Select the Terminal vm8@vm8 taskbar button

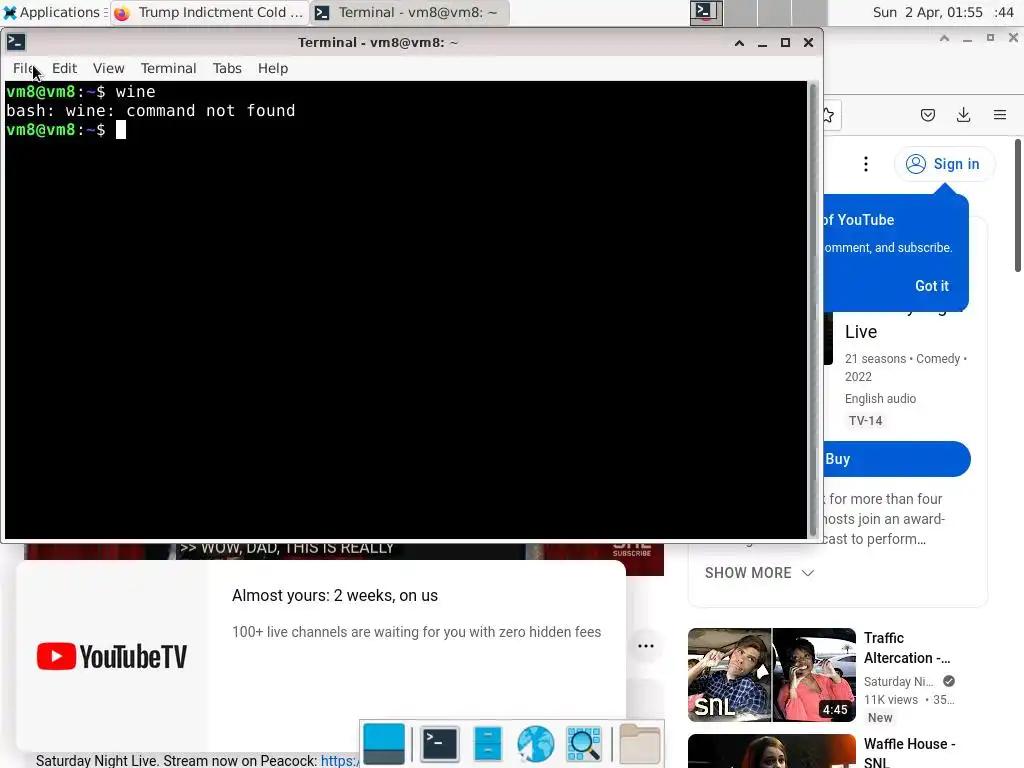(409, 12)
